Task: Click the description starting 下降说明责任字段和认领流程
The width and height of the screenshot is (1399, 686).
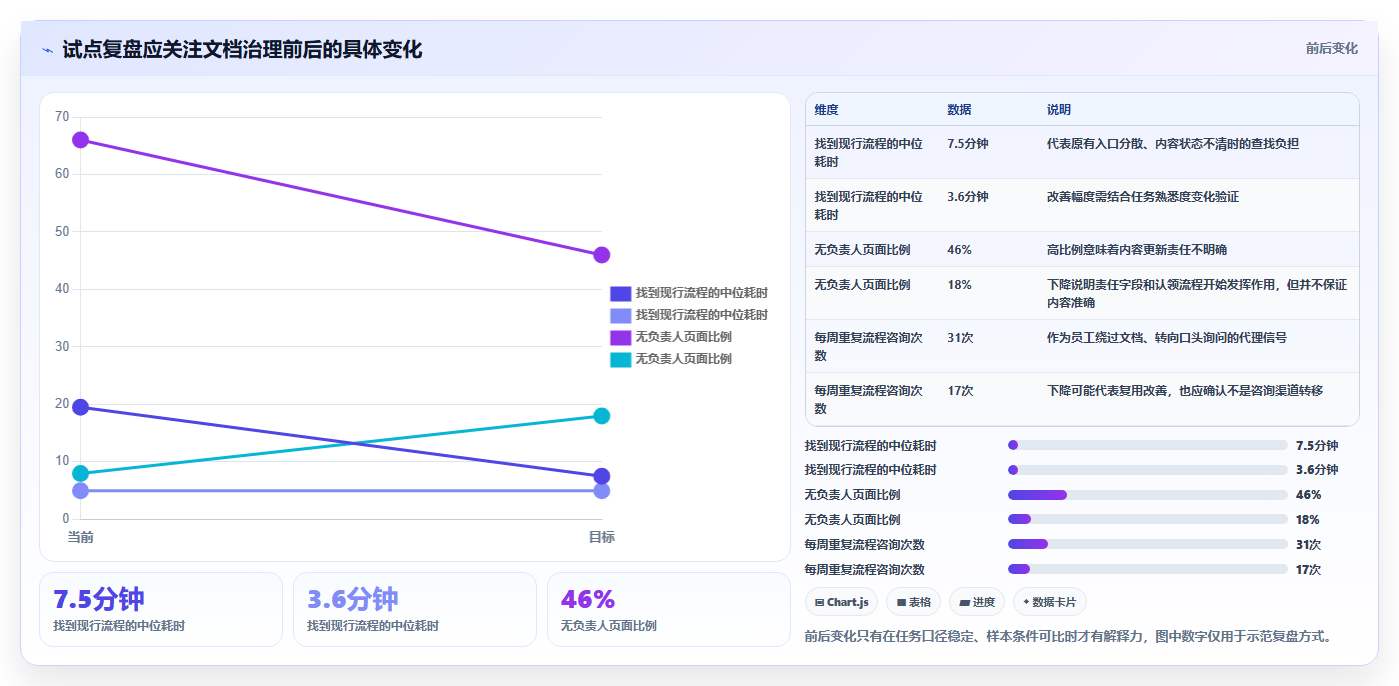Action: 1198,294
